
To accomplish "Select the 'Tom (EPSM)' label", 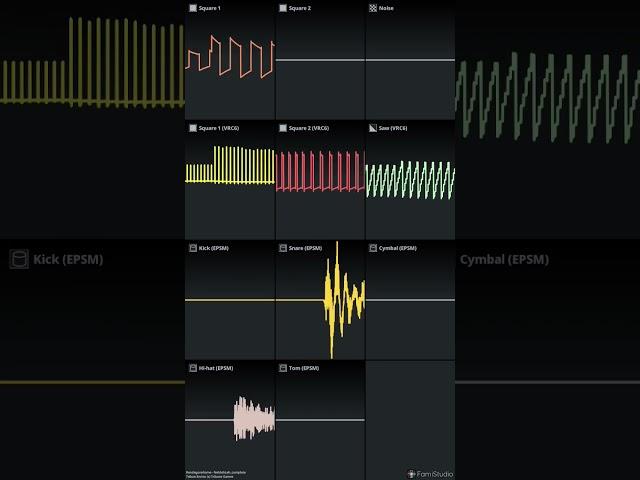I will pos(304,368).
